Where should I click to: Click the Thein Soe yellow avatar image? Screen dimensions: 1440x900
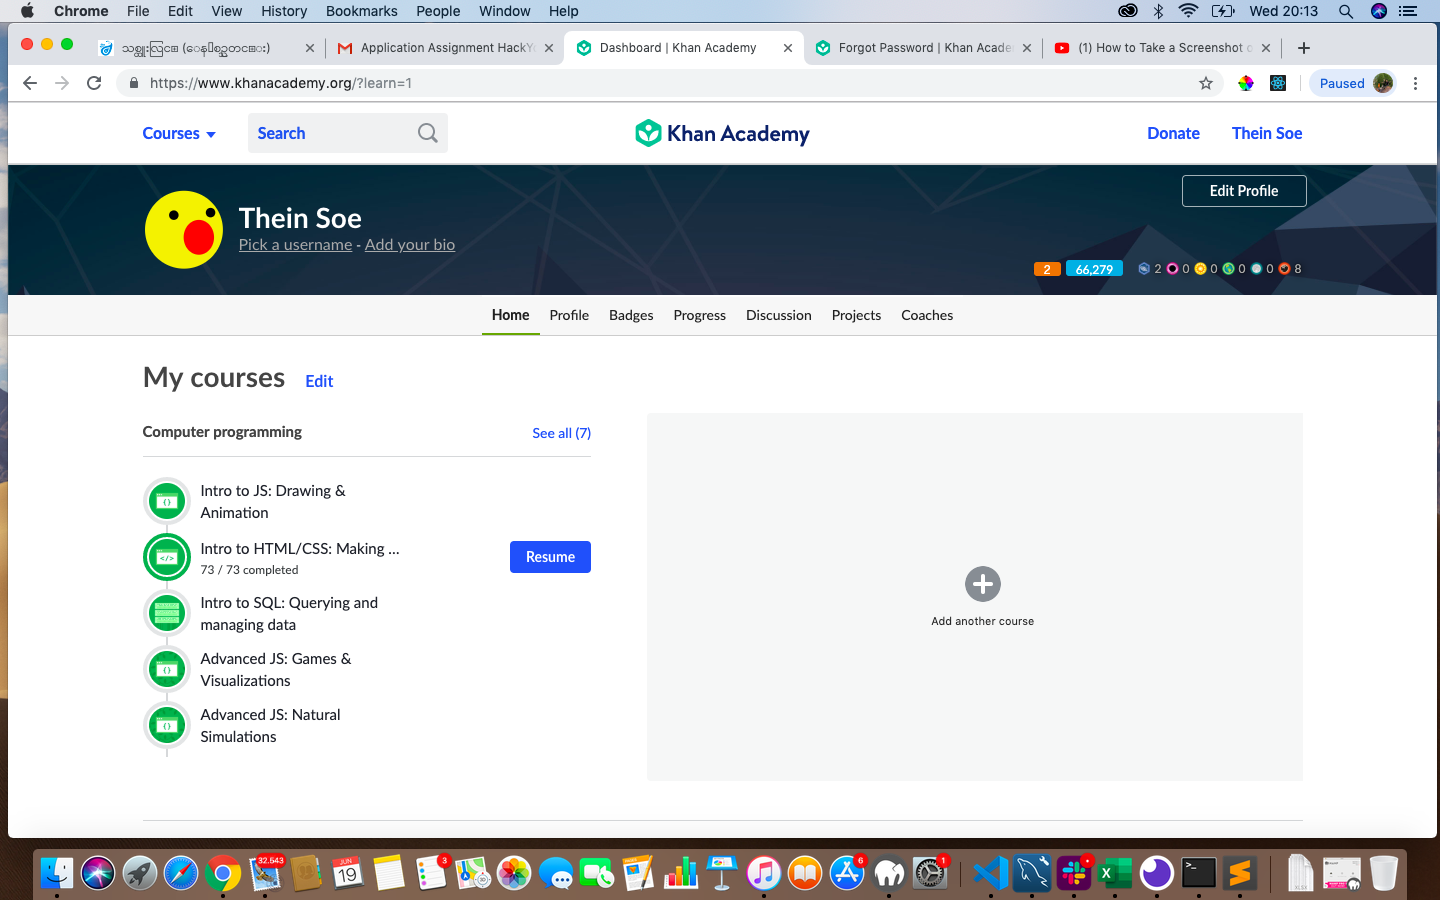(x=184, y=230)
